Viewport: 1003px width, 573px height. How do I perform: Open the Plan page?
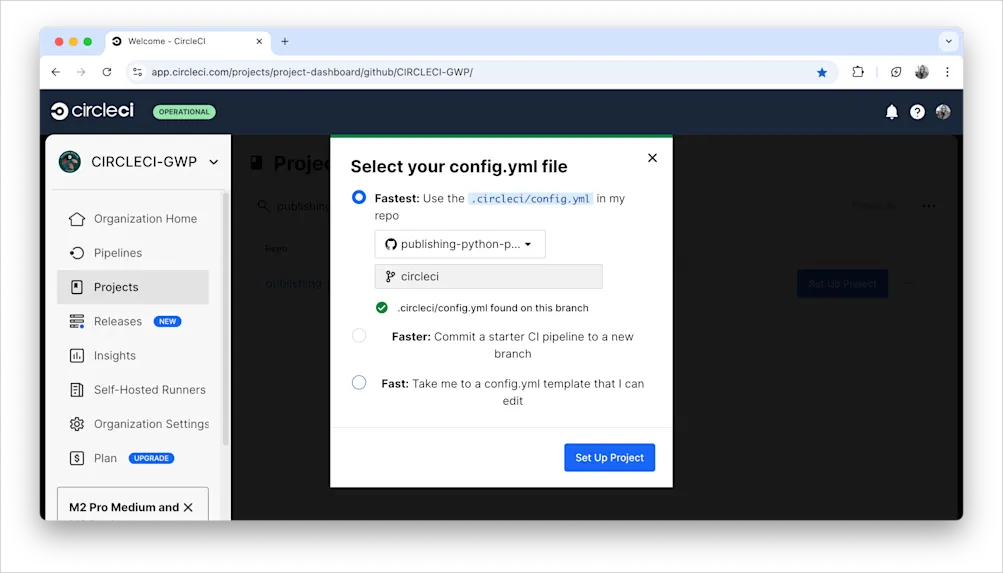pyautogui.click(x=105, y=458)
